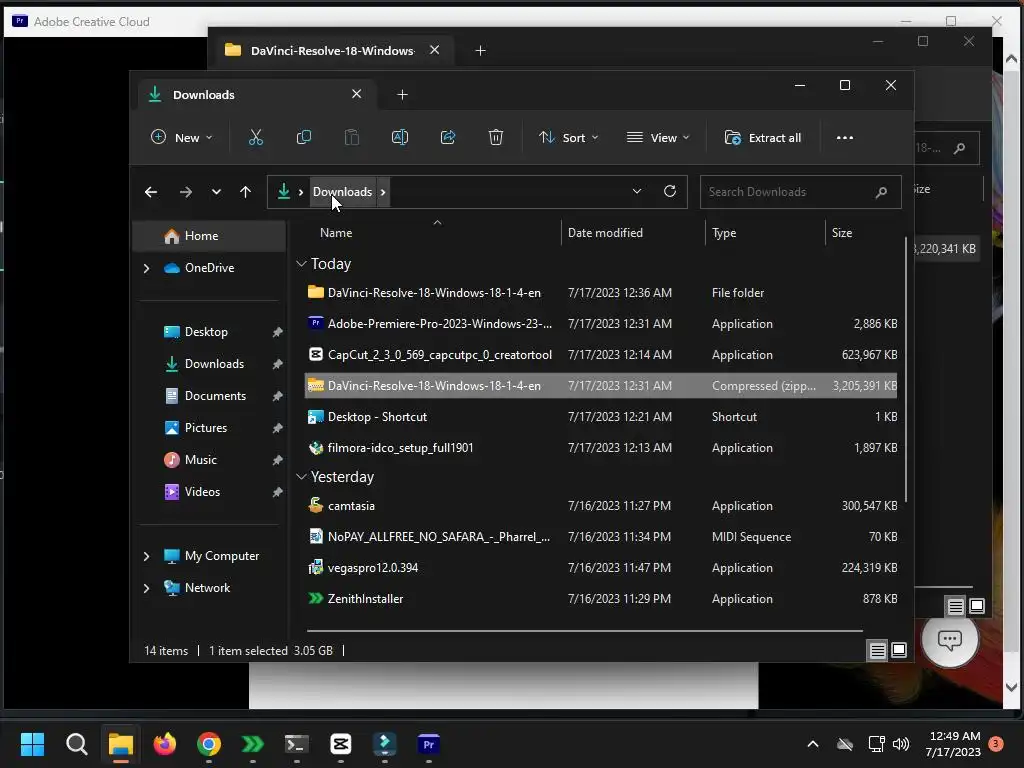The image size is (1024, 768).
Task: Open the Zenith green arrows taskbar icon
Action: (253, 744)
